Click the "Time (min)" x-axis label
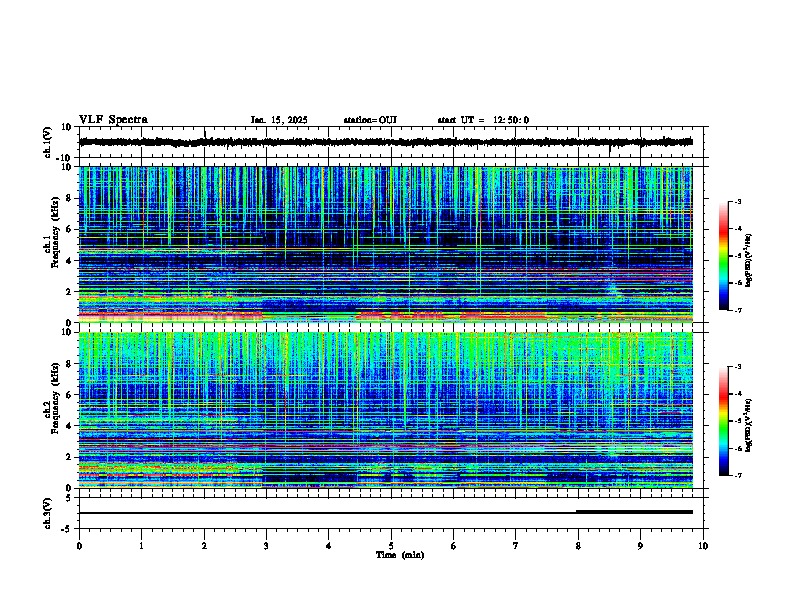This screenshot has height=612, width=792. click(400, 555)
